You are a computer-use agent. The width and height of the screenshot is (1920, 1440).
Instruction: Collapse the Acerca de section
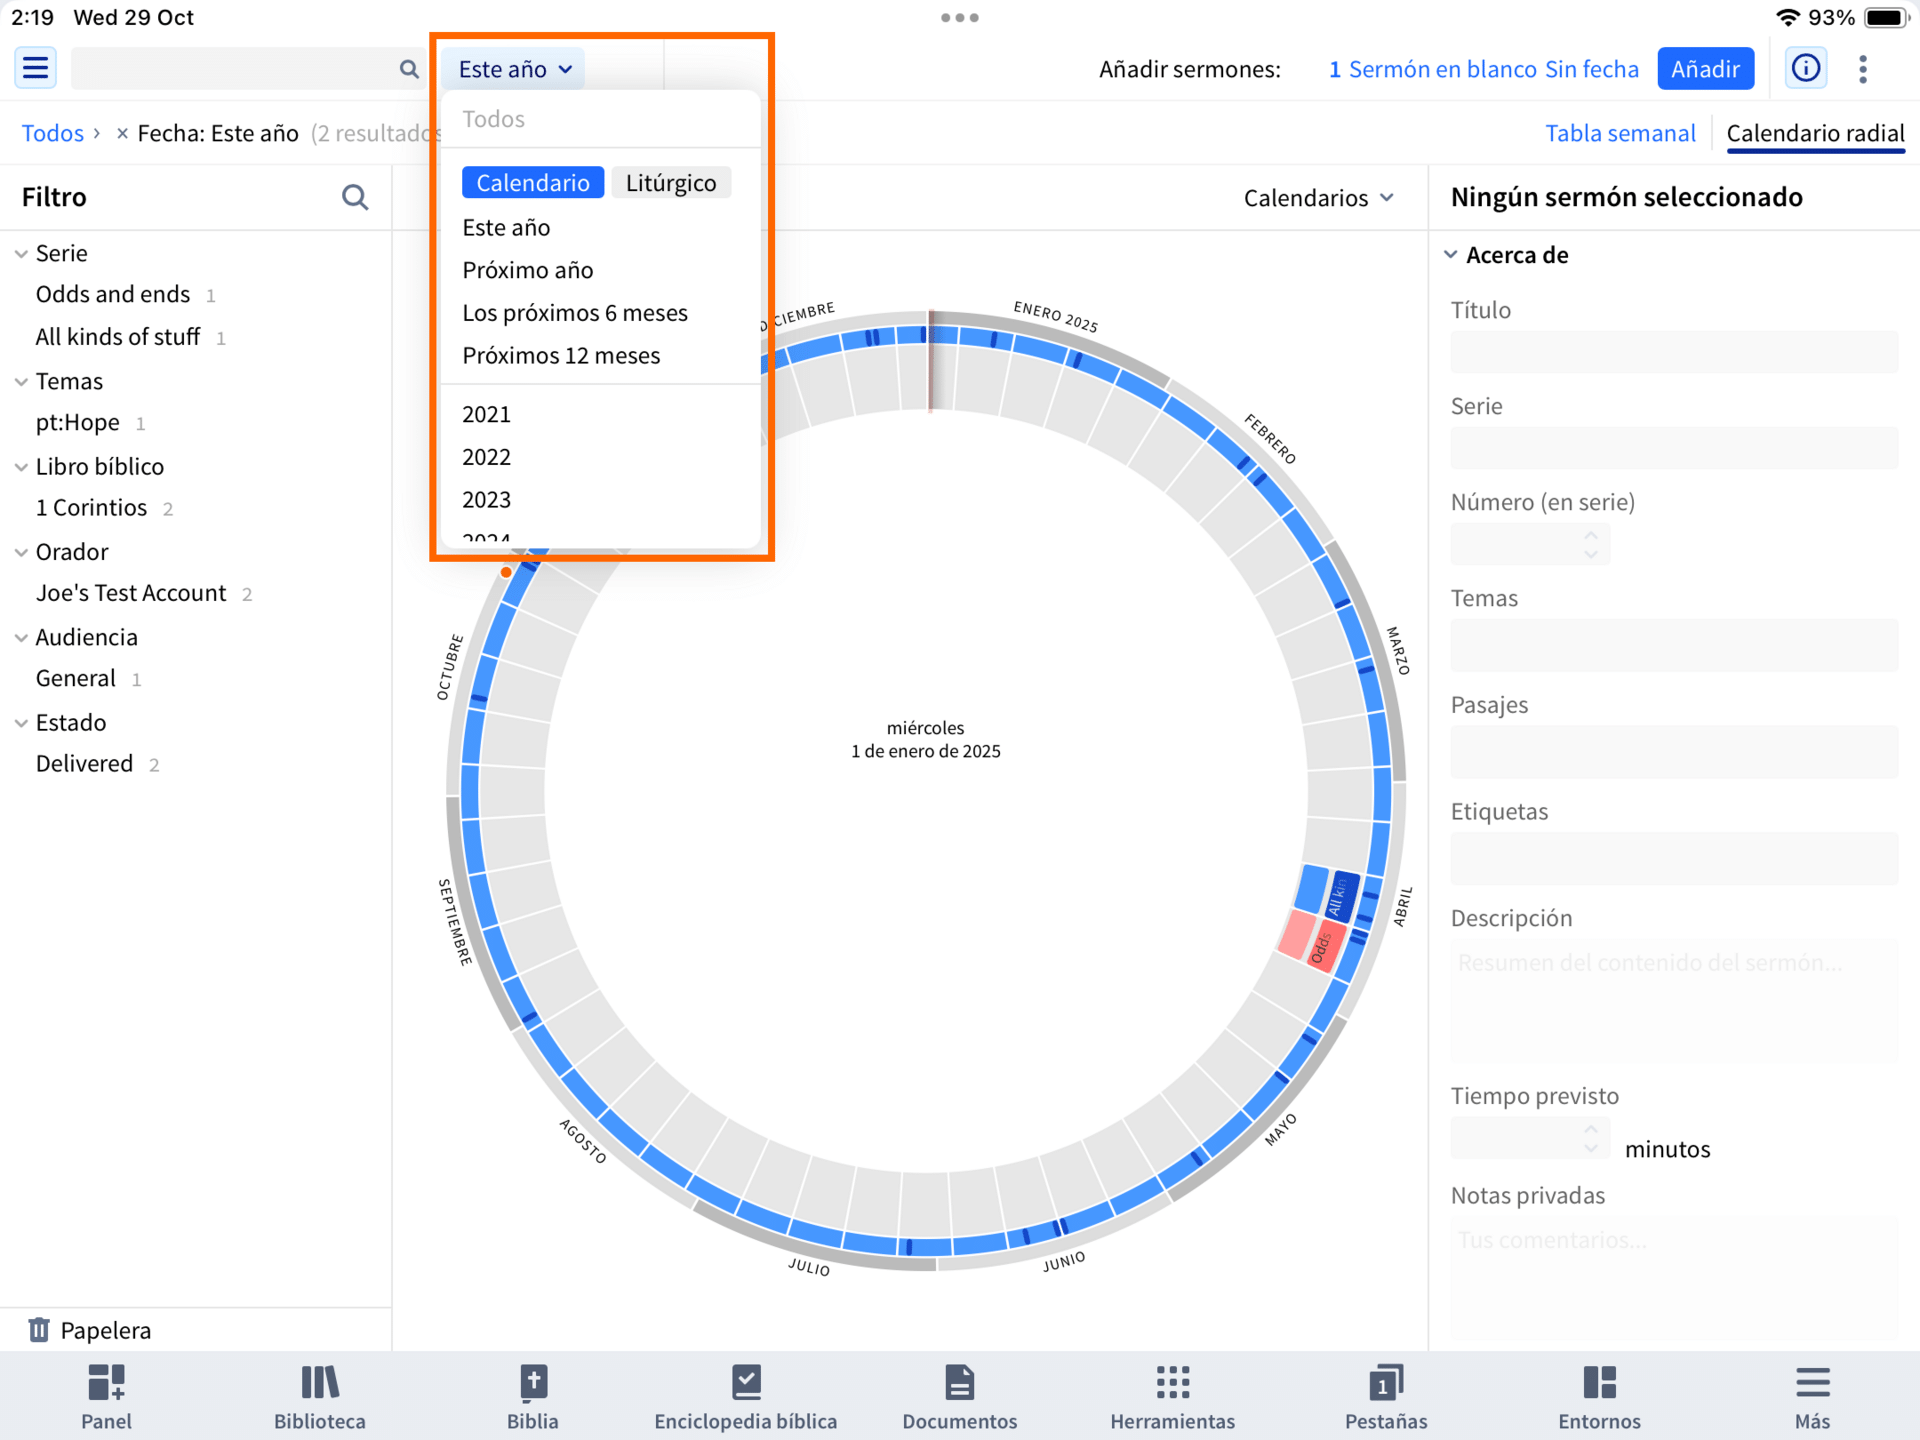point(1451,255)
